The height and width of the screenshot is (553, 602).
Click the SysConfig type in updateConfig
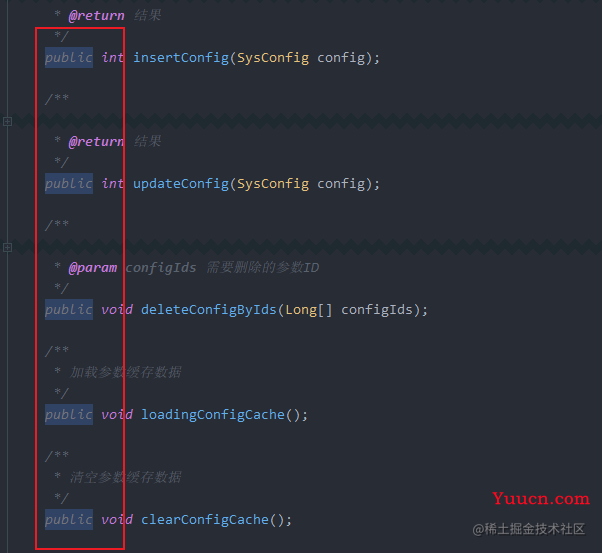[x=273, y=184]
